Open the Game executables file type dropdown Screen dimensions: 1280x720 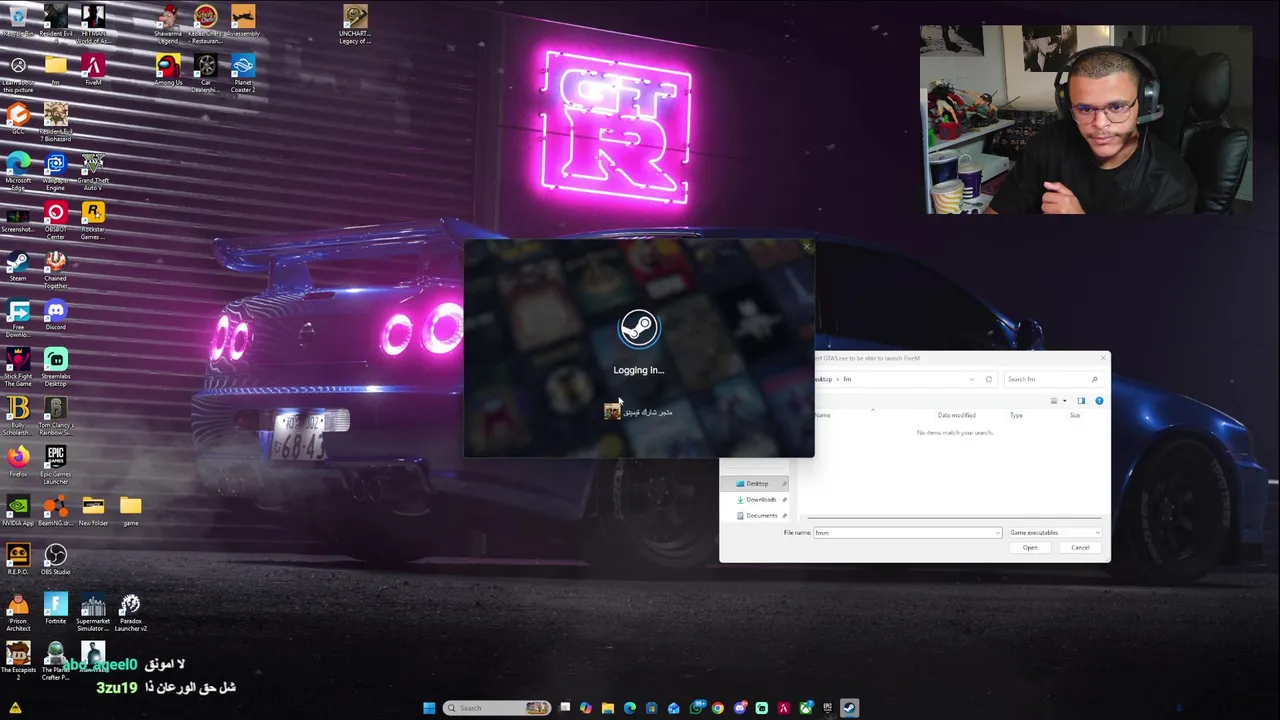[x=1054, y=532]
